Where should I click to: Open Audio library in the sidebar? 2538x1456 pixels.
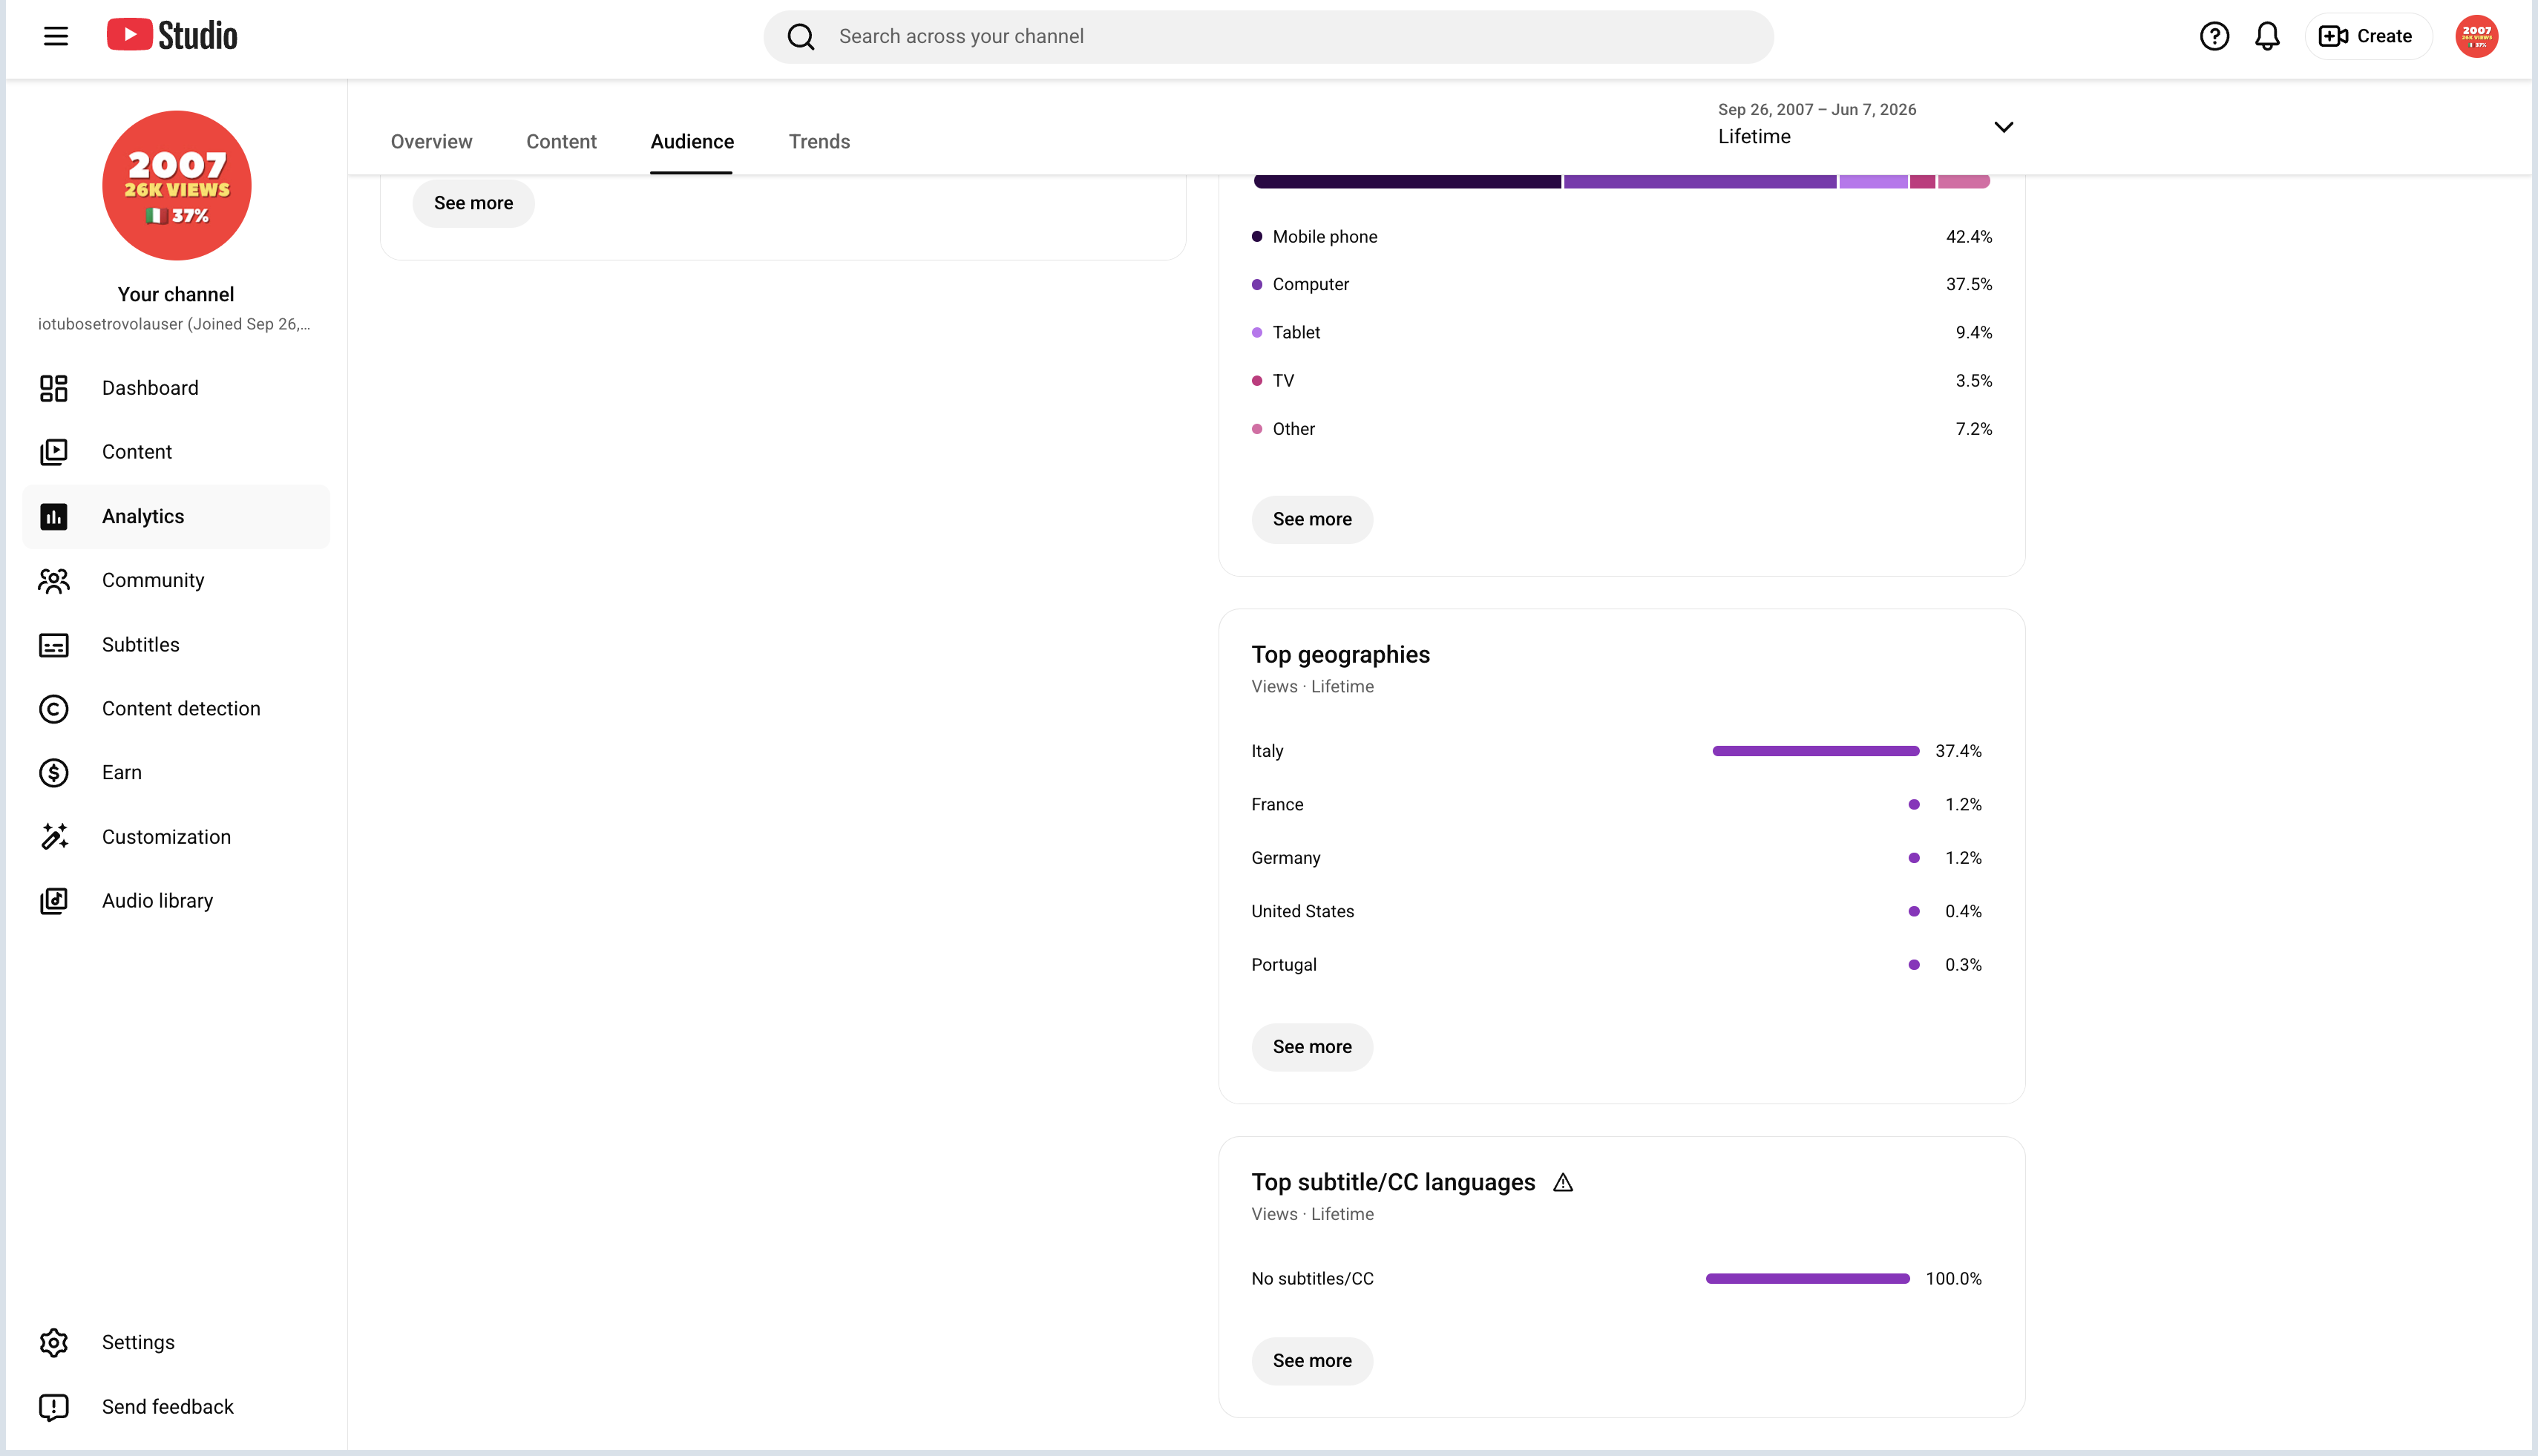(157, 901)
